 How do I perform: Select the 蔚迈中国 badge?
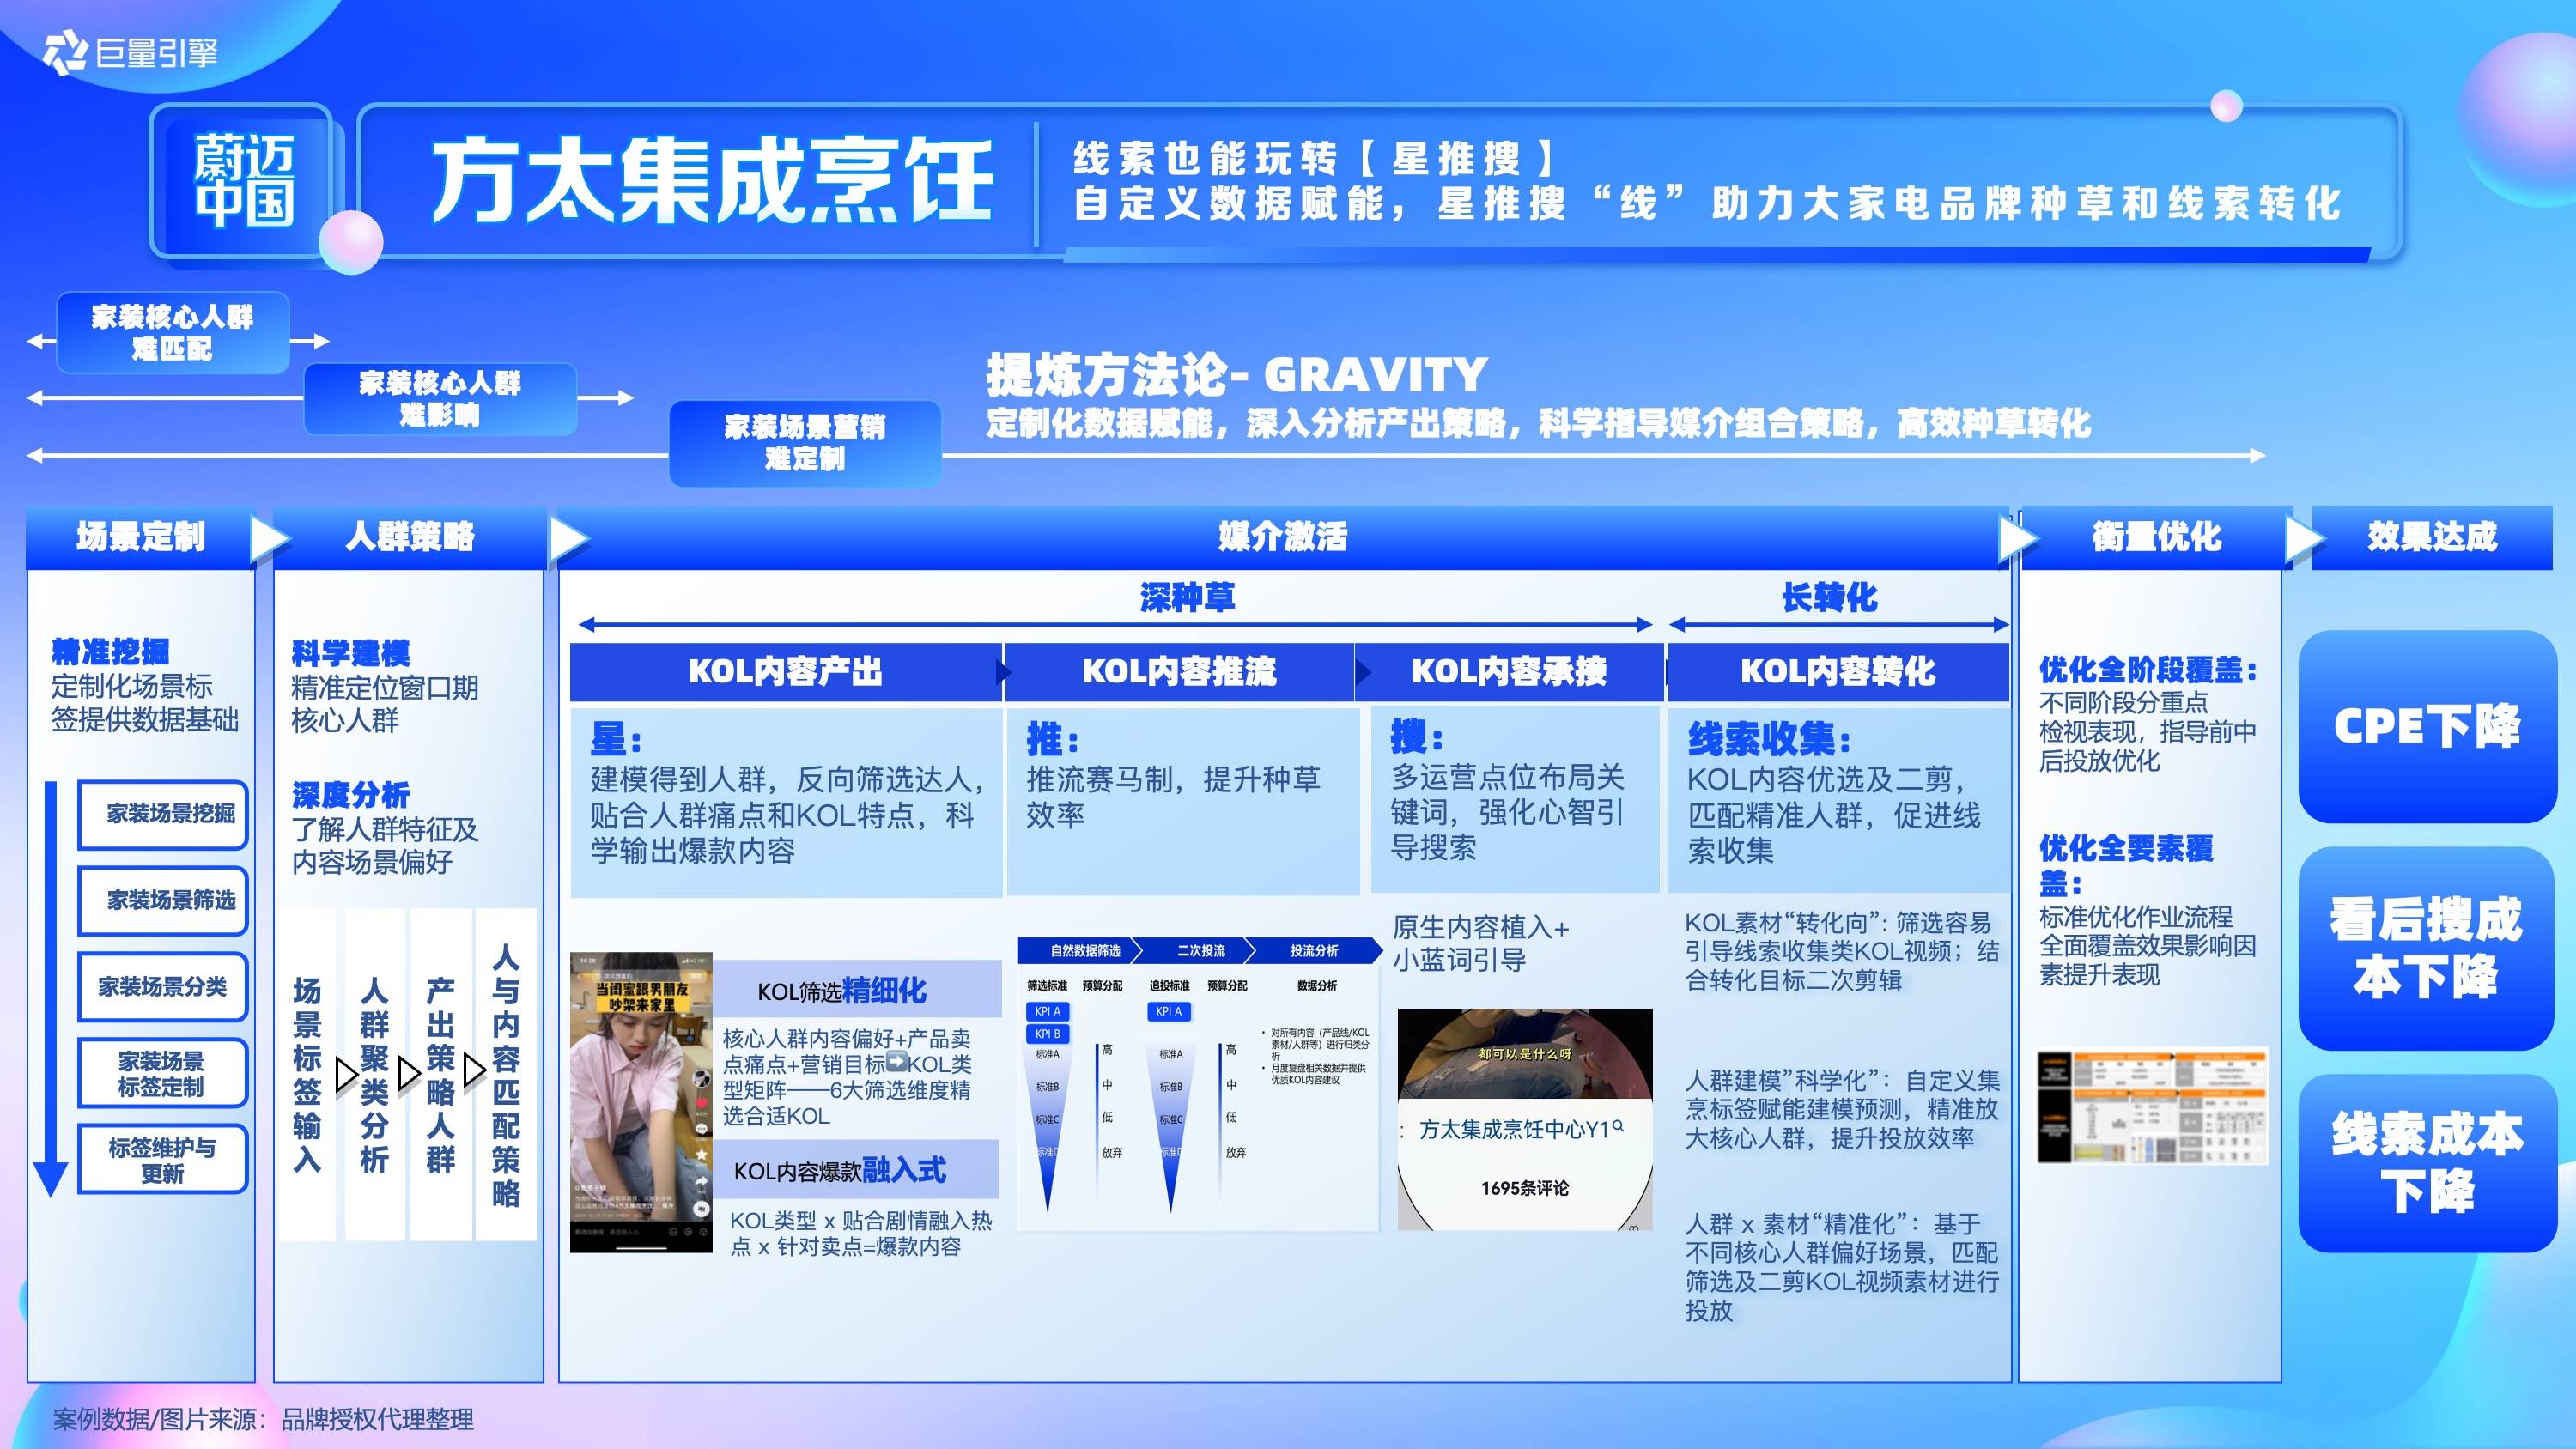(245, 182)
